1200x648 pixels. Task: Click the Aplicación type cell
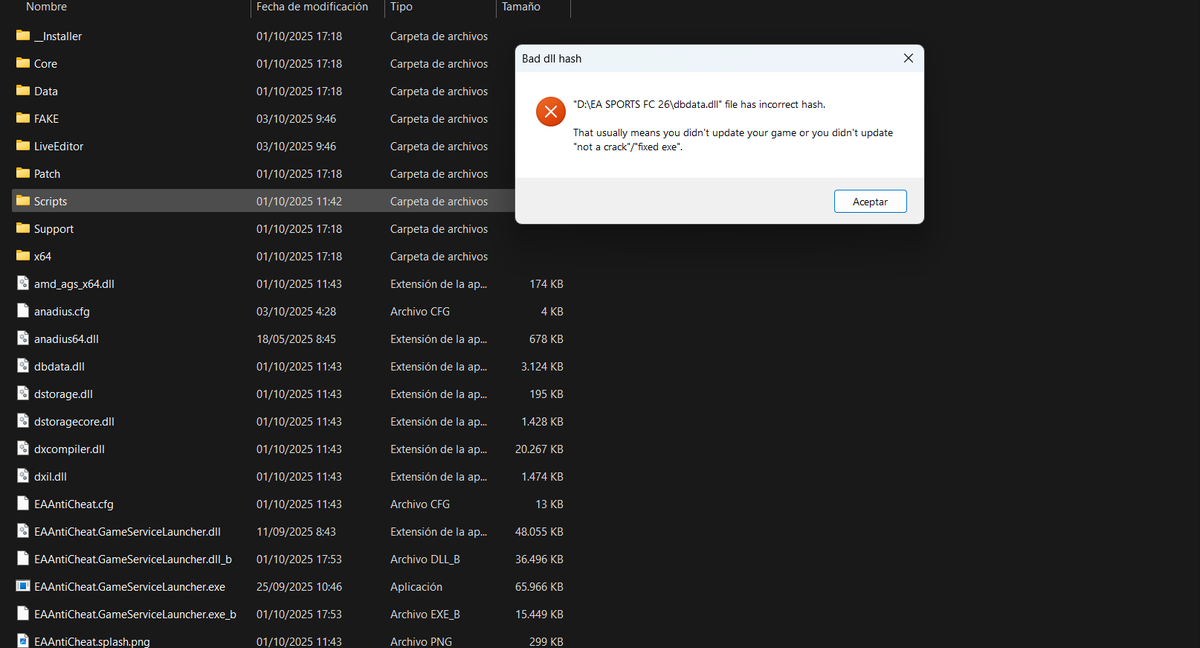pos(416,586)
